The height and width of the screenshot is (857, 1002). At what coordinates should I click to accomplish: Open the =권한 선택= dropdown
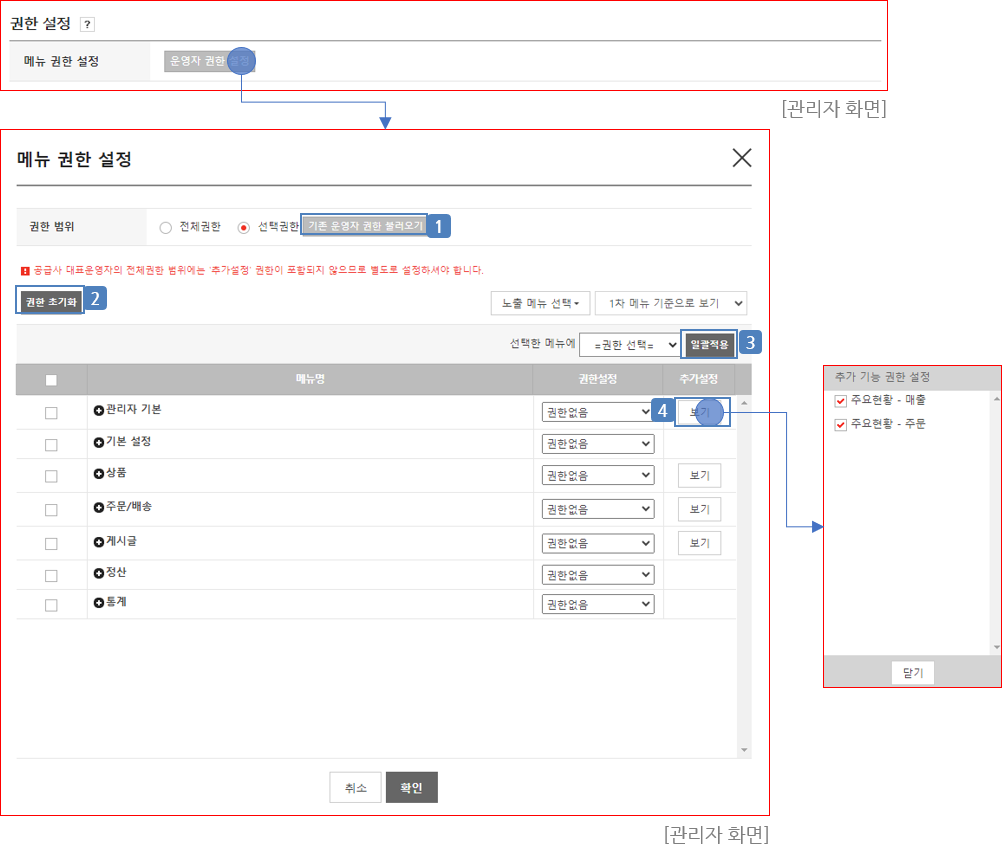(629, 345)
